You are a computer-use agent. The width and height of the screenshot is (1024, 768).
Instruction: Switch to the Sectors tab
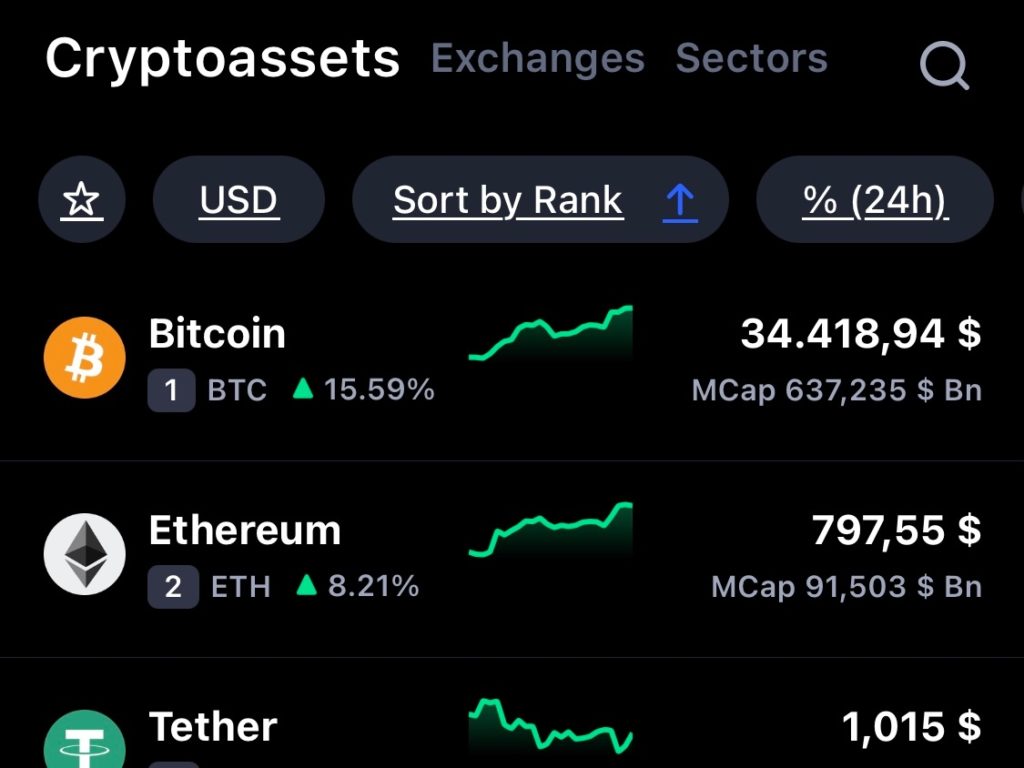click(x=752, y=58)
